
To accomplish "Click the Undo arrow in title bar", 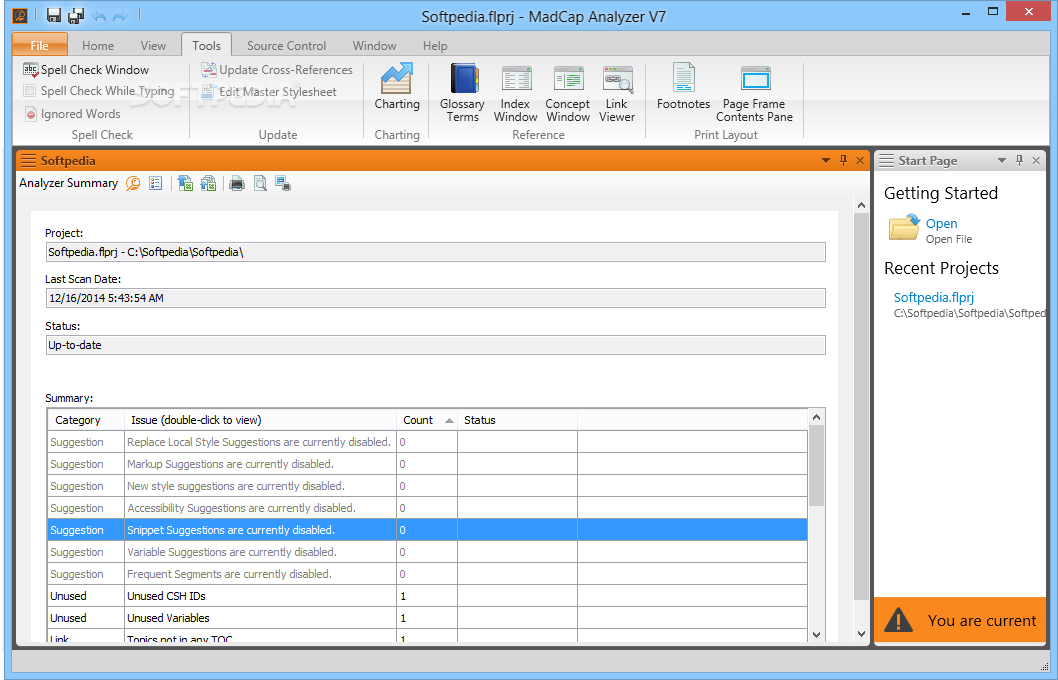I will point(99,16).
